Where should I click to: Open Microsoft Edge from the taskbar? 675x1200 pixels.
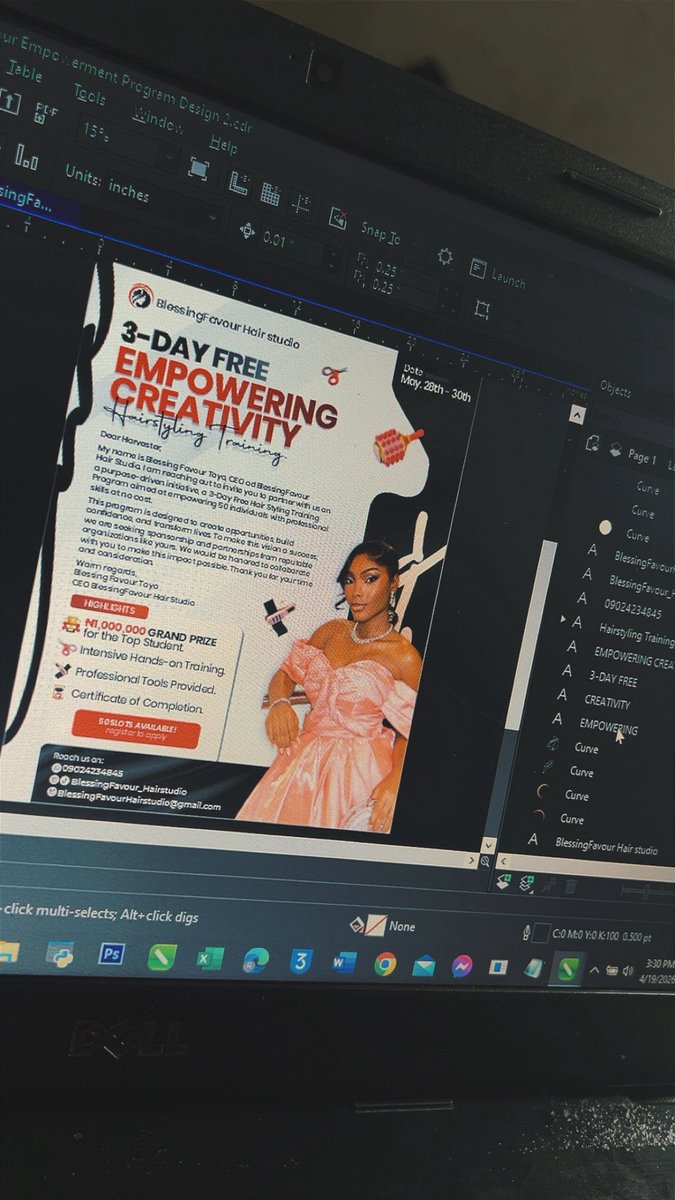point(255,961)
